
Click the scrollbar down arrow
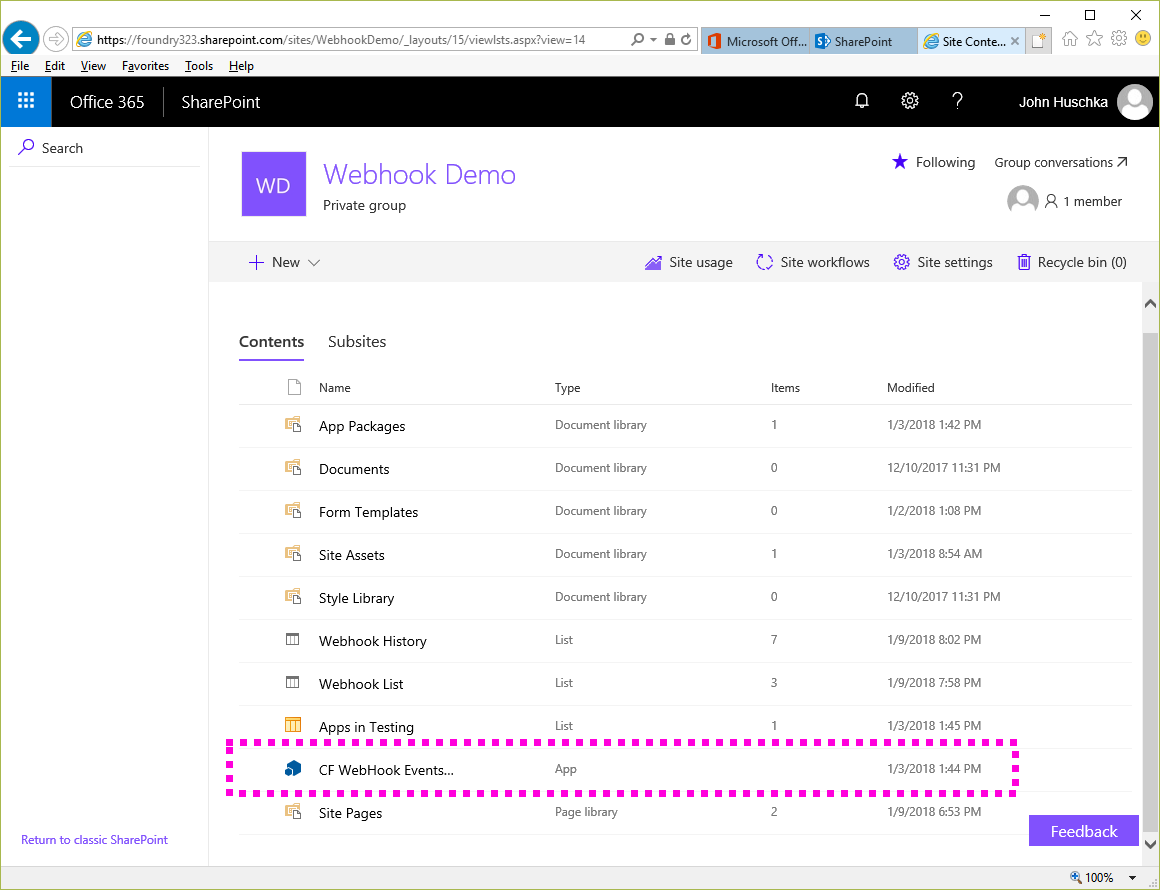1150,843
